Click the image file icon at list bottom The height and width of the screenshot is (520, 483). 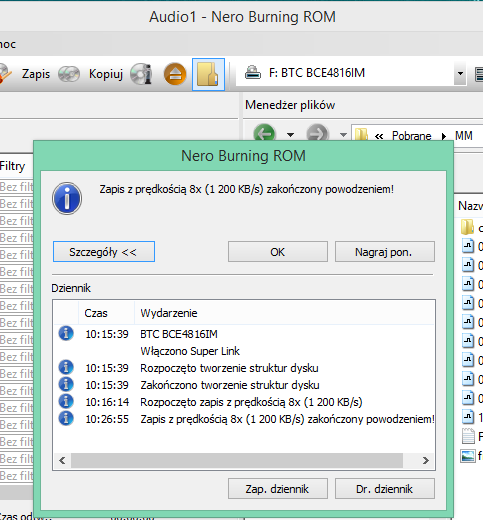pos(467,455)
